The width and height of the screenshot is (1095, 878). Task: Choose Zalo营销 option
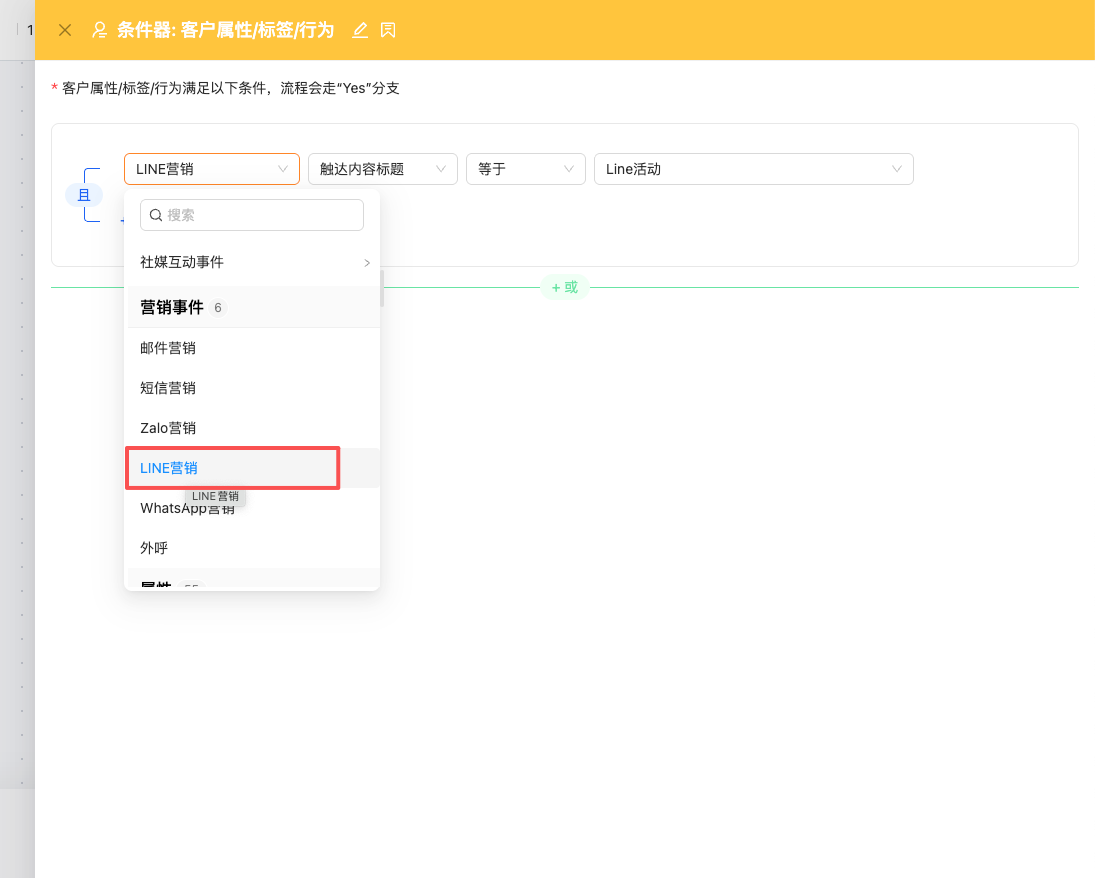point(168,428)
